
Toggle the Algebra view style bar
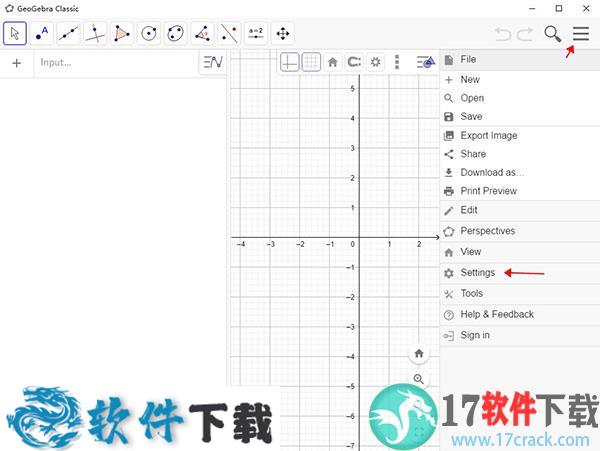point(213,62)
